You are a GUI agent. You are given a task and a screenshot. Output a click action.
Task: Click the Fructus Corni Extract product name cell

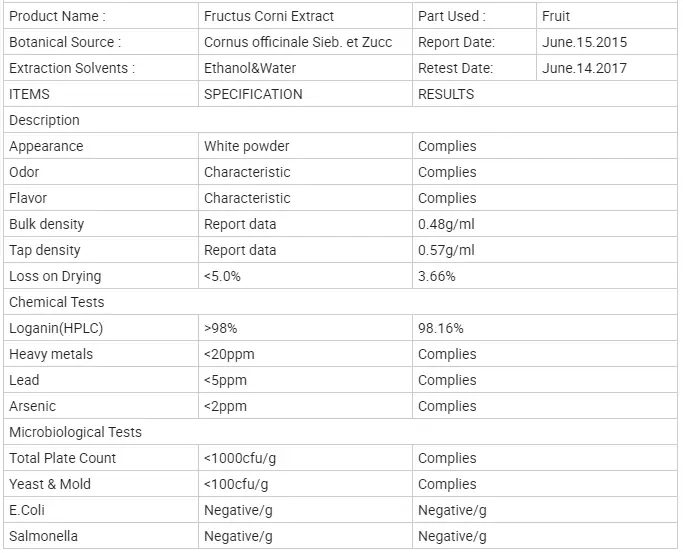[269, 16]
